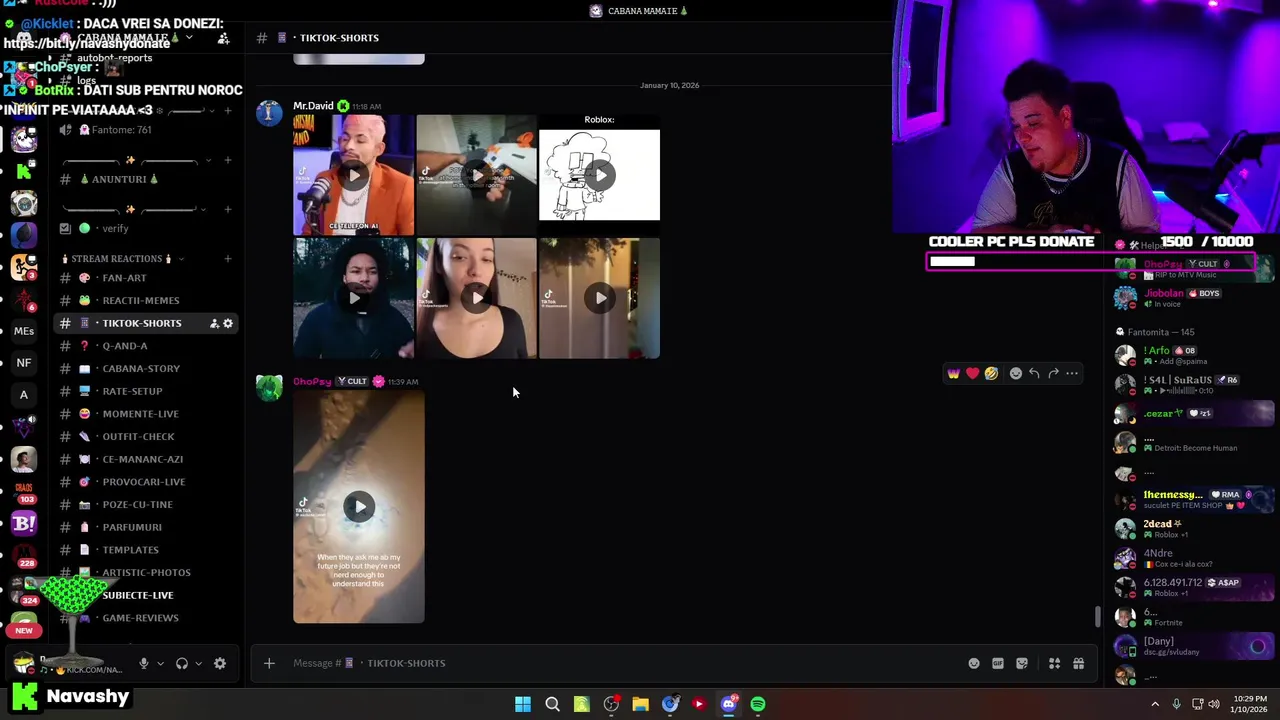The image size is (1280, 720).
Task: Toggle headphones deafen in user panel
Action: click(x=182, y=663)
